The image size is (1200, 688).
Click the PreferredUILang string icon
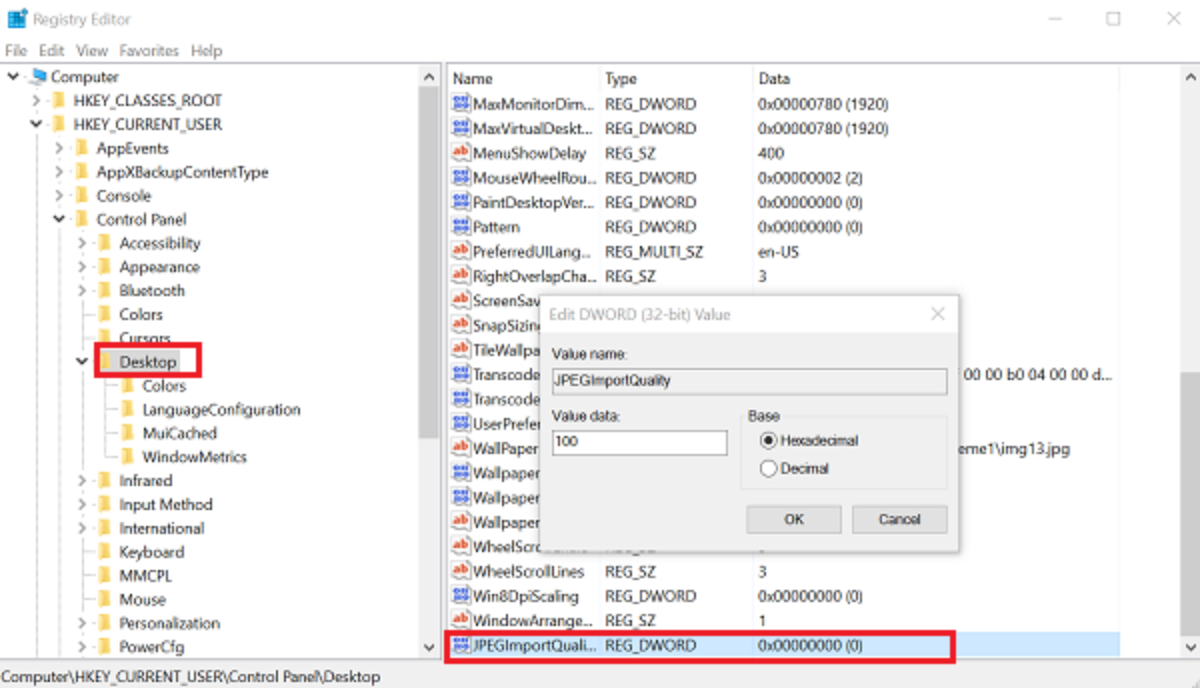pyautogui.click(x=461, y=251)
